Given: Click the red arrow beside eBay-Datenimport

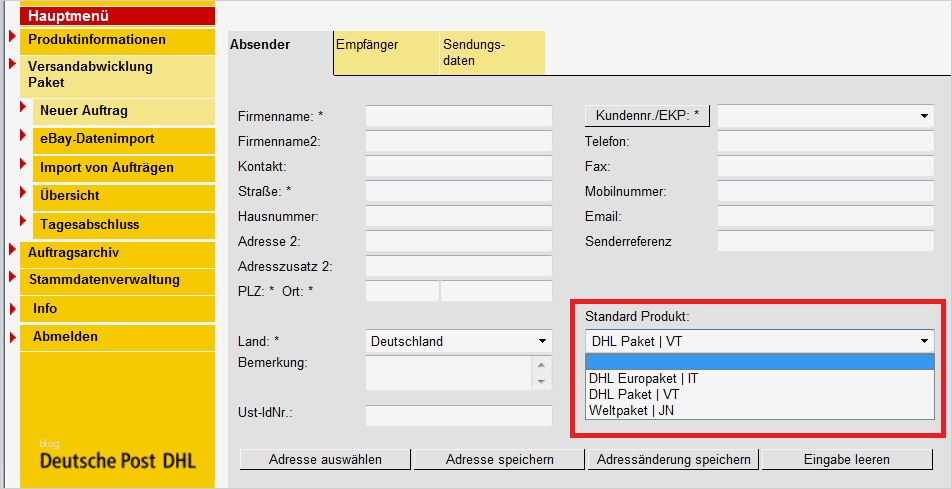Looking at the screenshot, I should coord(24,135).
